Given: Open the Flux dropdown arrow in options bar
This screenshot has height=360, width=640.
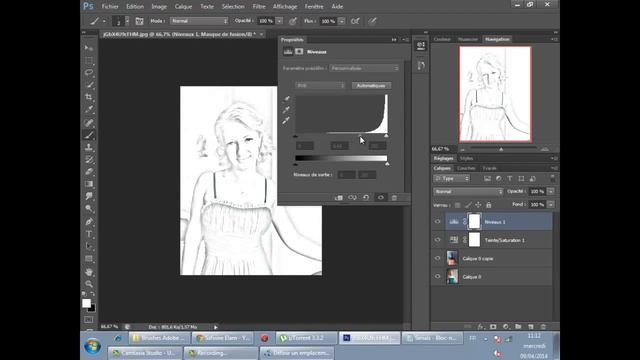Looking at the screenshot, I should [342, 21].
